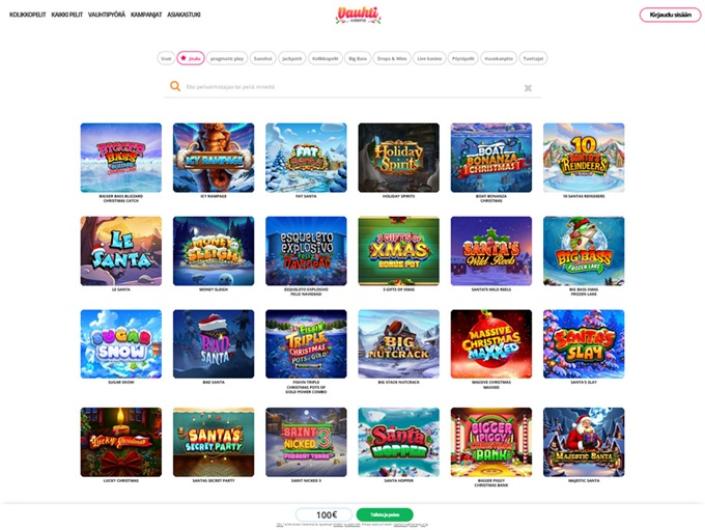Image resolution: width=705 pixels, height=530 pixels.
Task: Click the Kirjaudu sisään login button
Action: 670,15
